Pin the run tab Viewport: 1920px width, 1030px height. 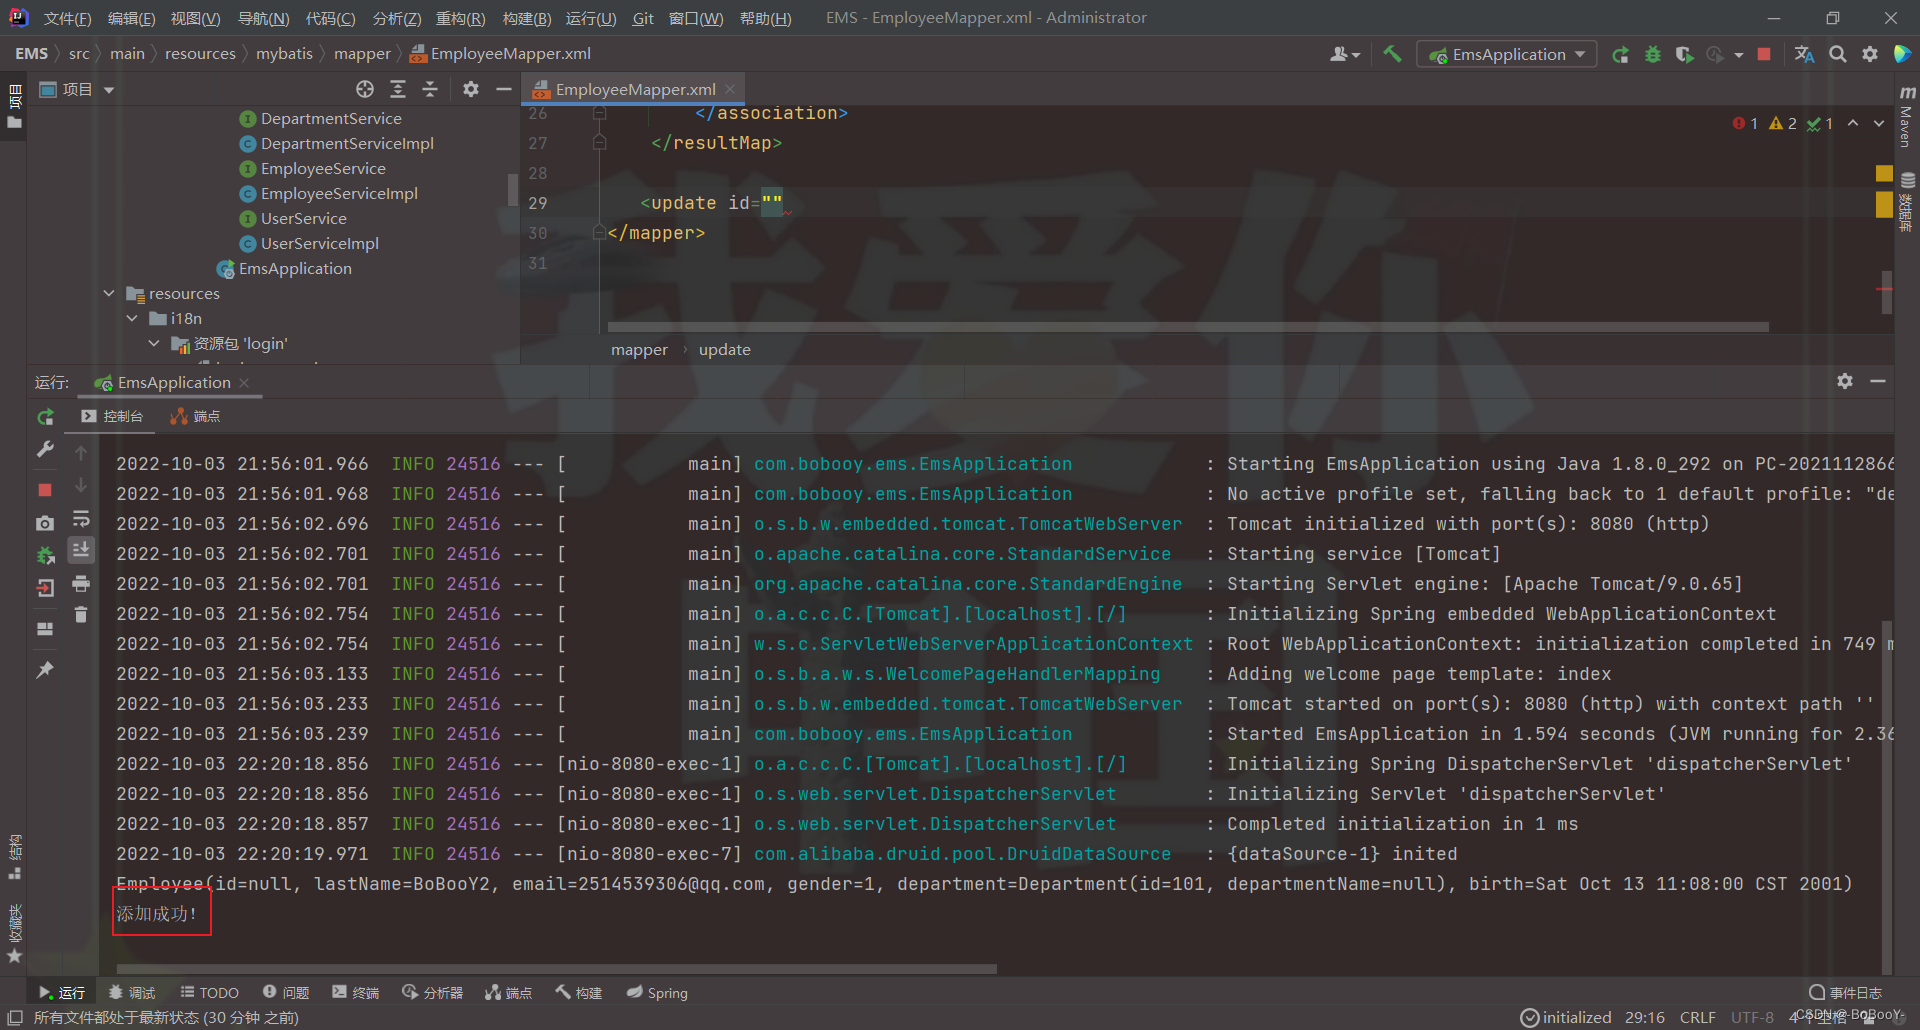[x=45, y=670]
